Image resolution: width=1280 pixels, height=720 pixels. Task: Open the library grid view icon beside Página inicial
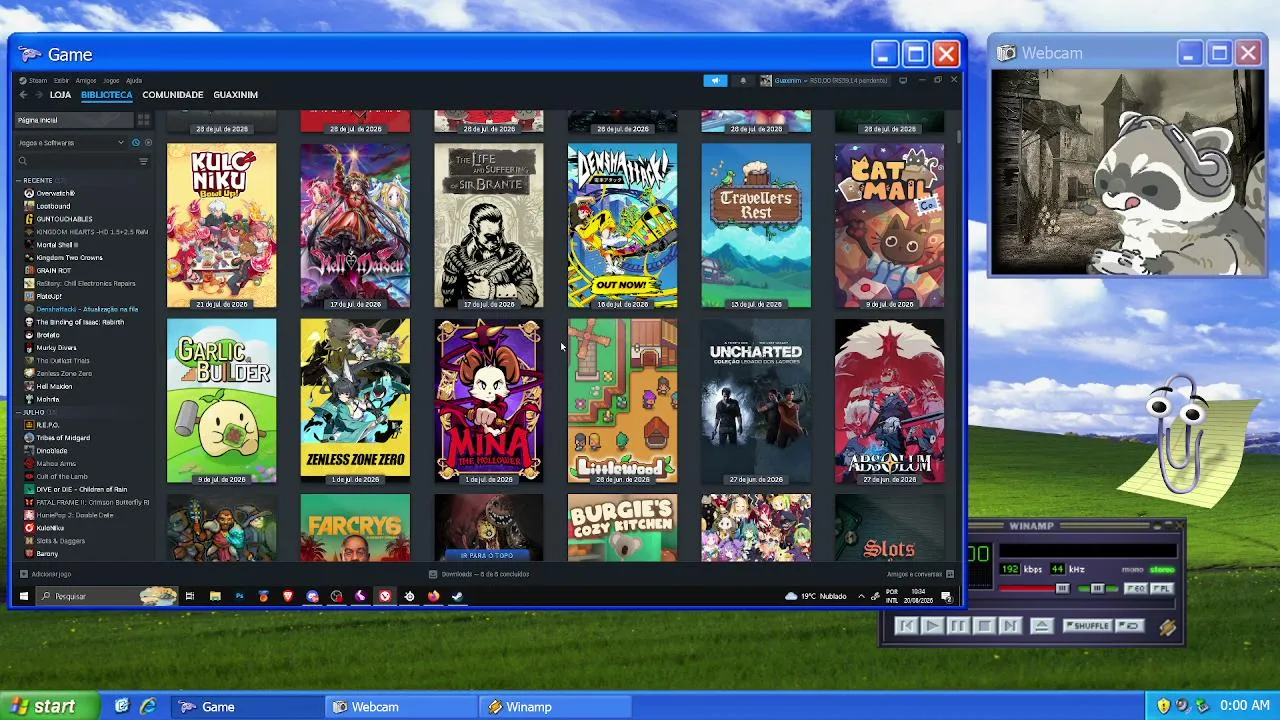[x=144, y=120]
